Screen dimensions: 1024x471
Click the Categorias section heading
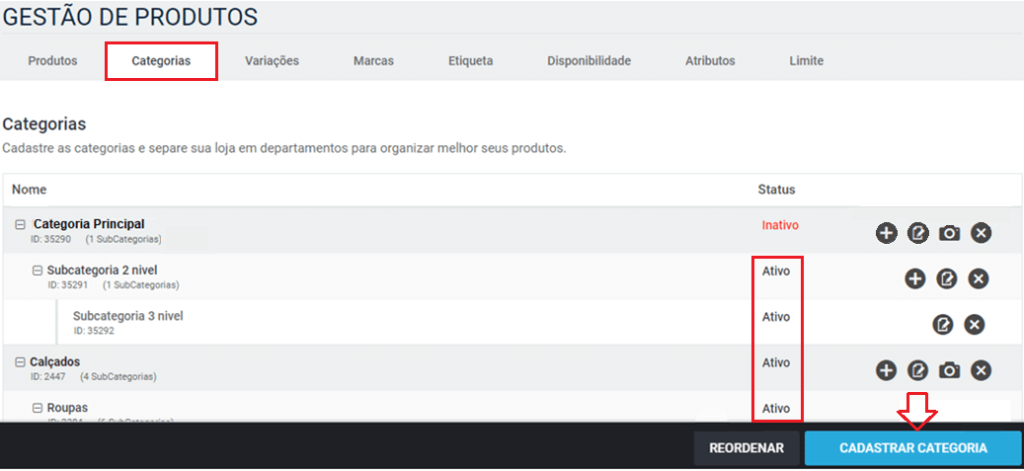click(44, 123)
